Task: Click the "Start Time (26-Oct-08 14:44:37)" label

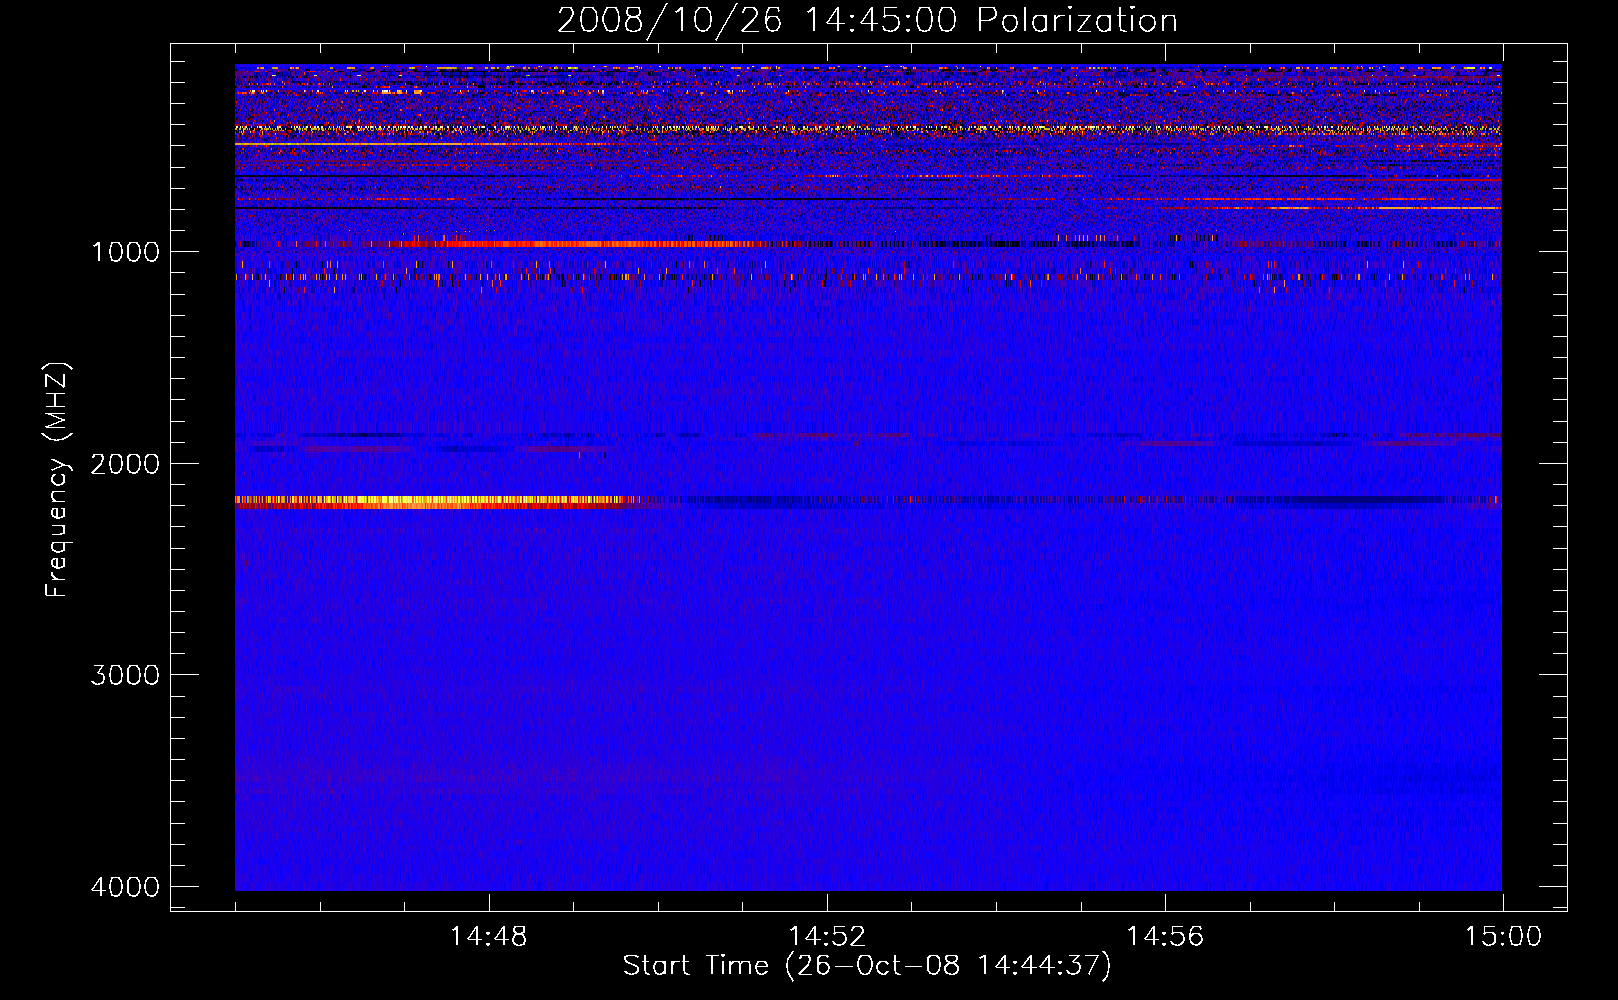Action: click(x=867, y=966)
